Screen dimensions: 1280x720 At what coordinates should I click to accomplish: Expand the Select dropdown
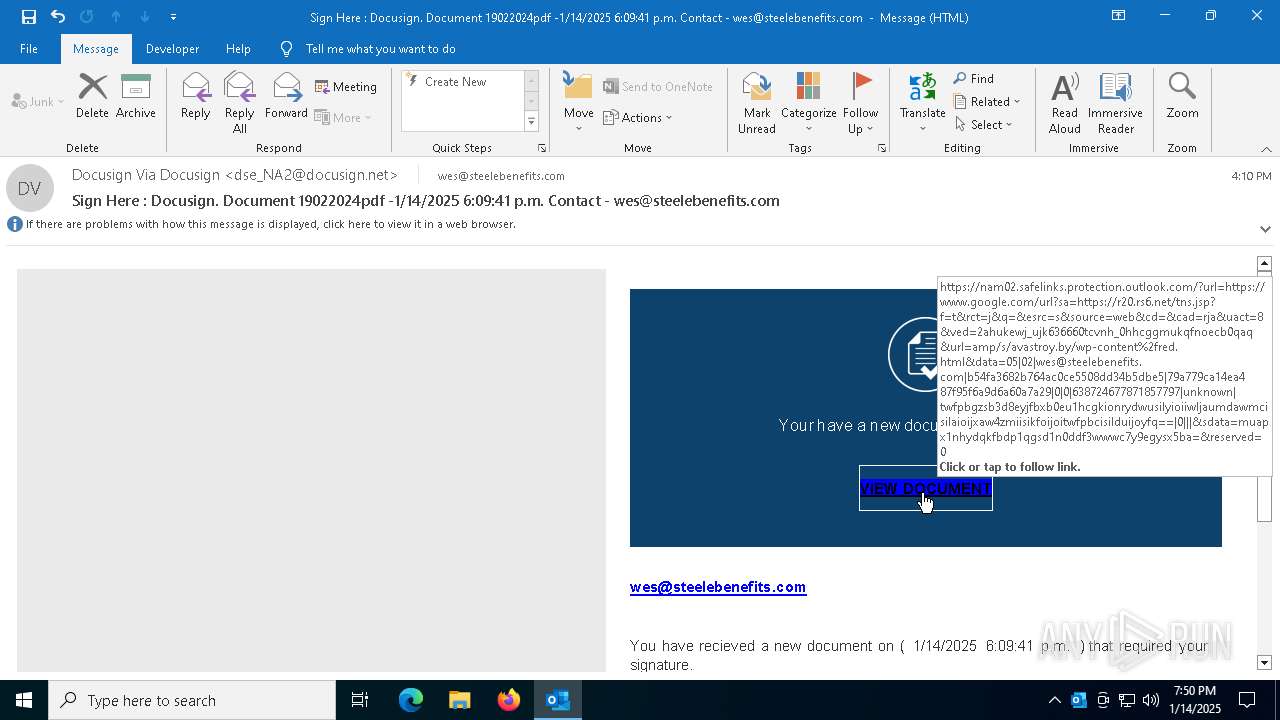(984, 125)
